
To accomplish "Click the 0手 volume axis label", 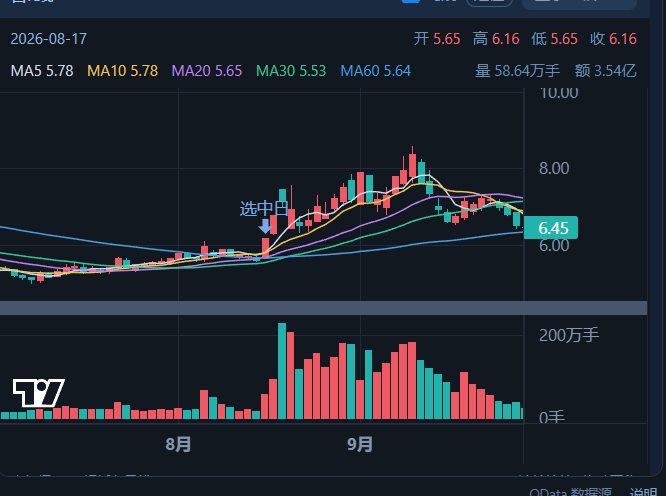I will click(552, 417).
